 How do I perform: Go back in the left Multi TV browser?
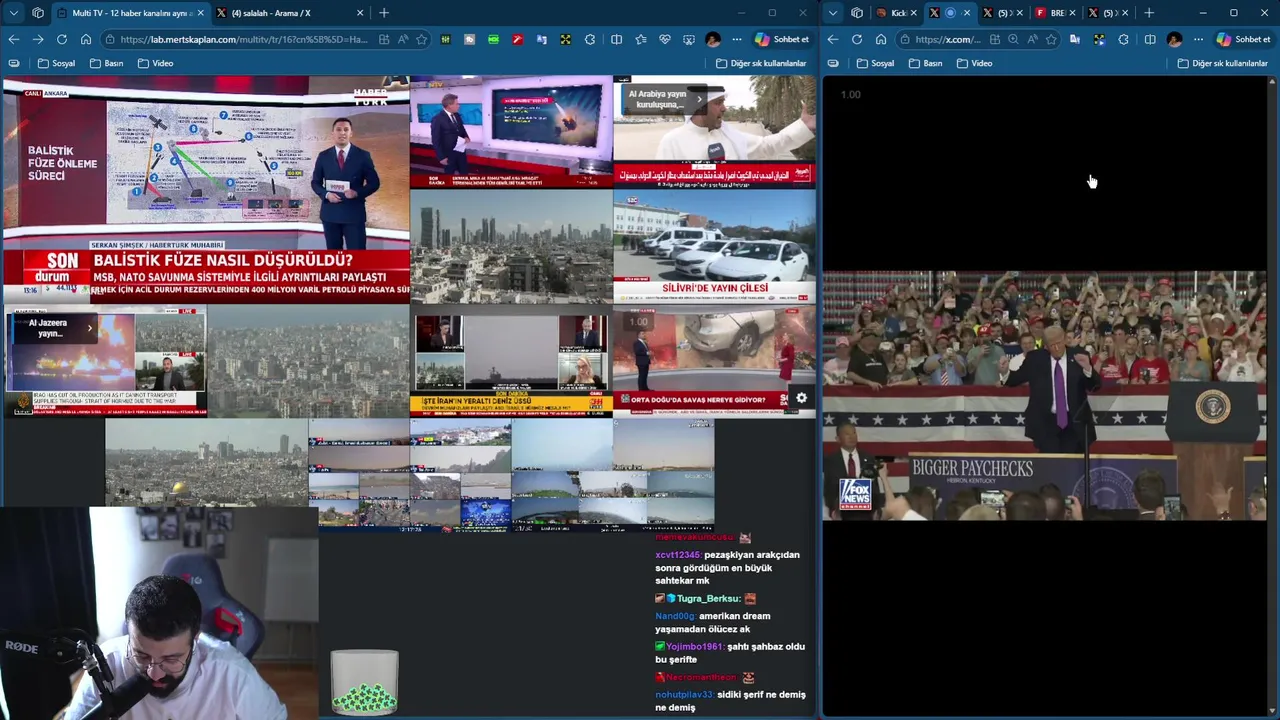click(x=13, y=39)
